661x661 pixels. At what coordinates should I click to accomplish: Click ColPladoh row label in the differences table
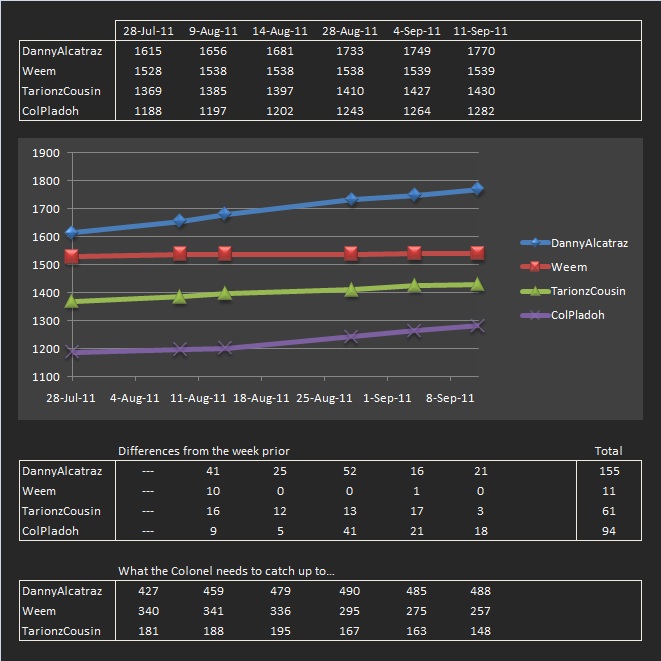point(50,531)
